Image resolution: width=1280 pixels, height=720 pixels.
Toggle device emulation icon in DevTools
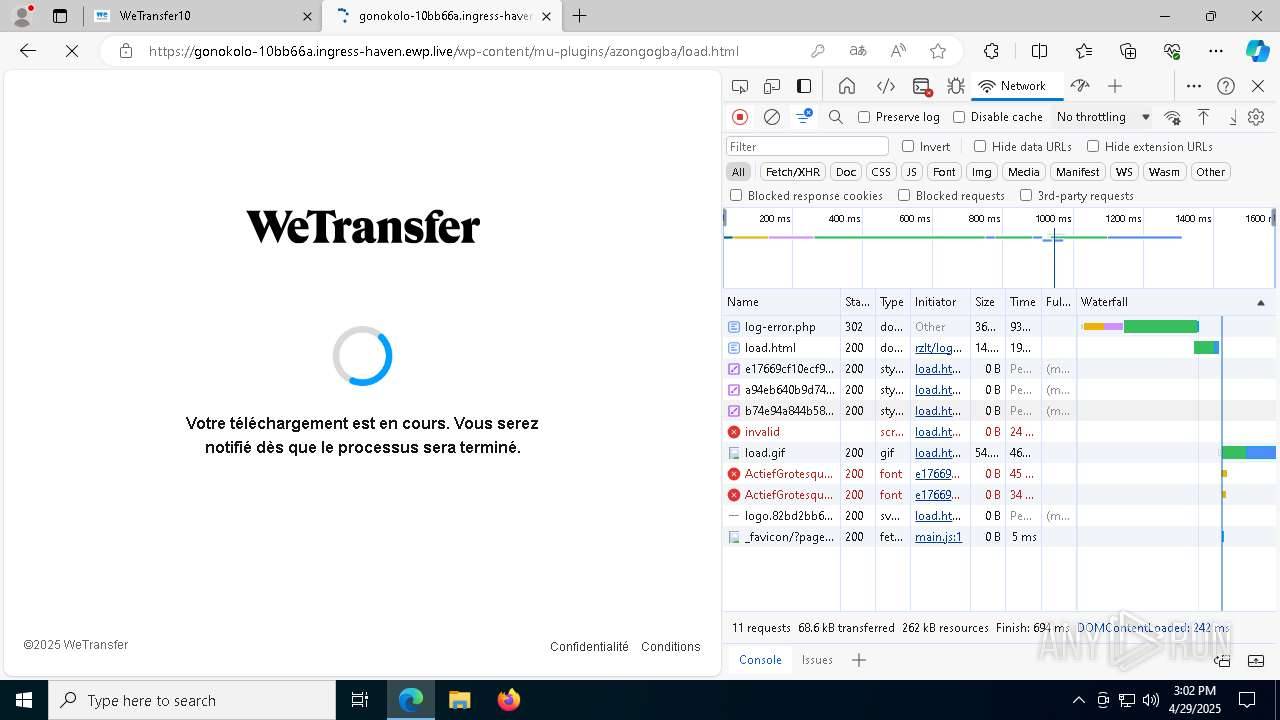pos(772,86)
